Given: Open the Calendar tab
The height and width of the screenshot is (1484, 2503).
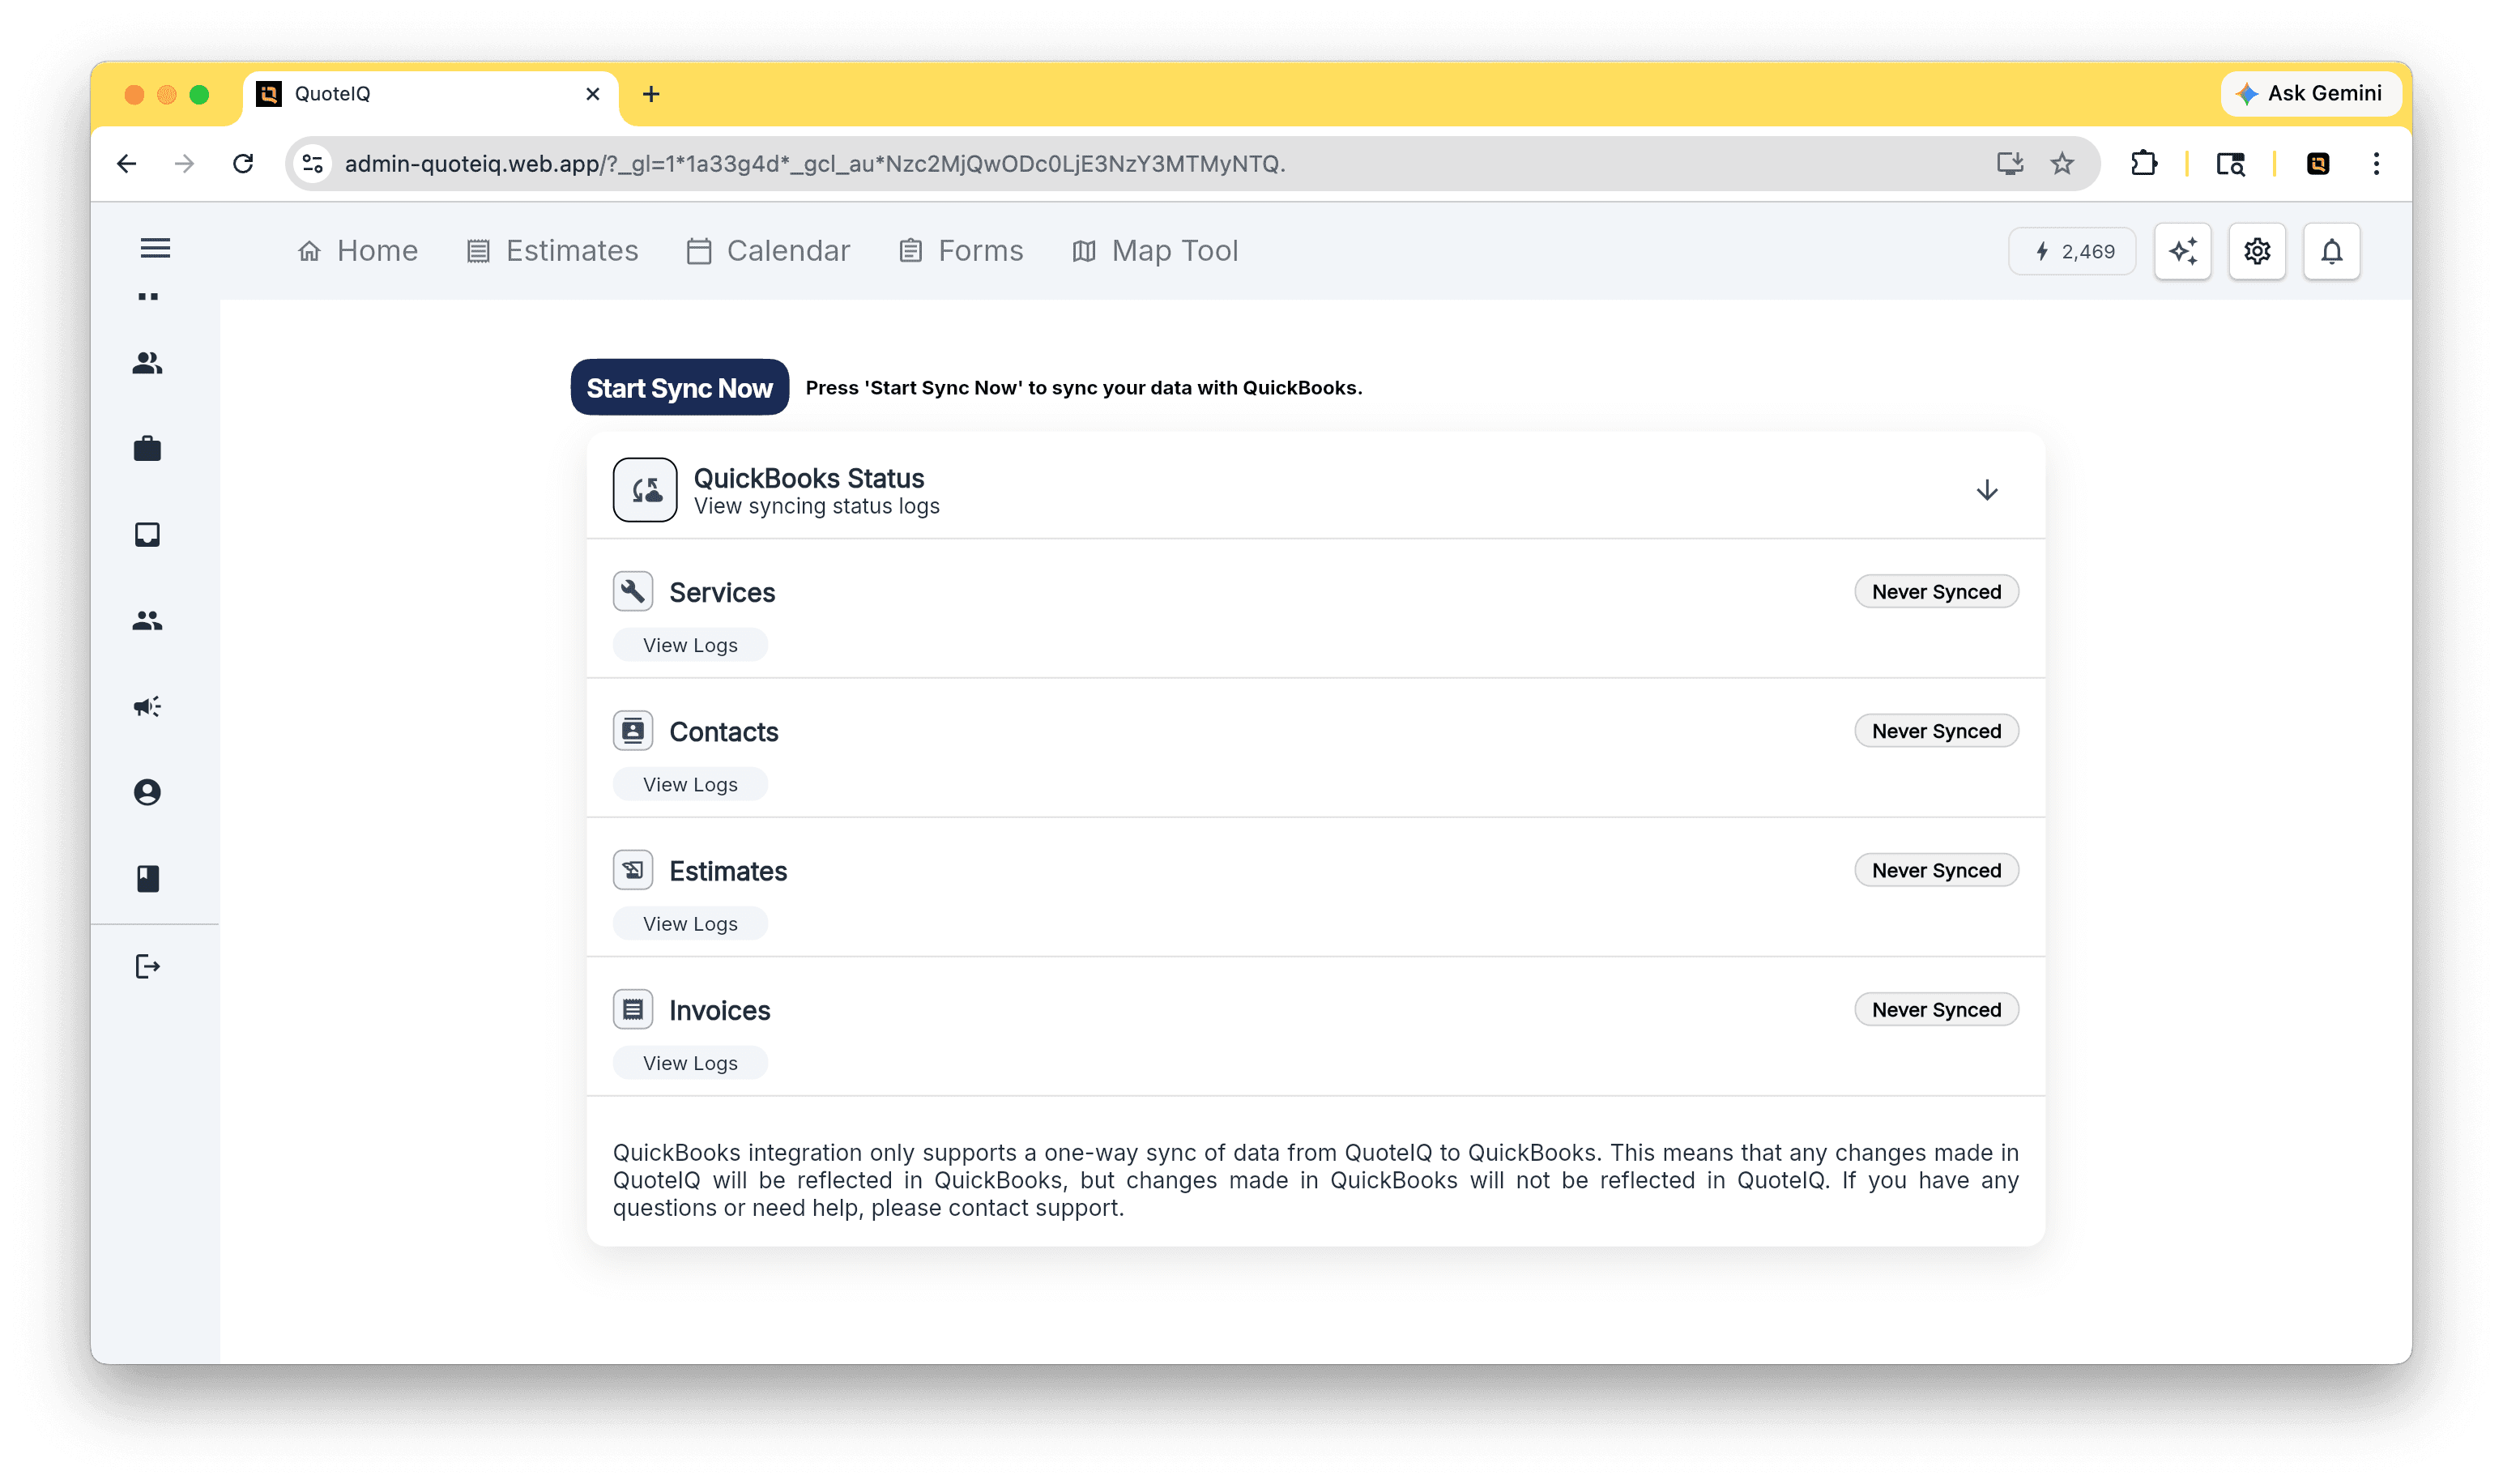Looking at the screenshot, I should point(768,251).
